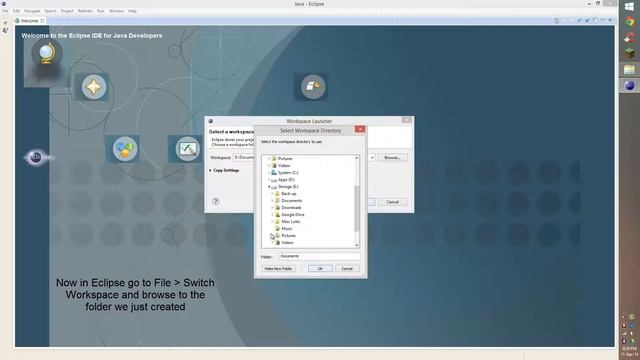Click the Make New Folder button
Viewport: 640px width, 360px height.
pyautogui.click(x=278, y=269)
